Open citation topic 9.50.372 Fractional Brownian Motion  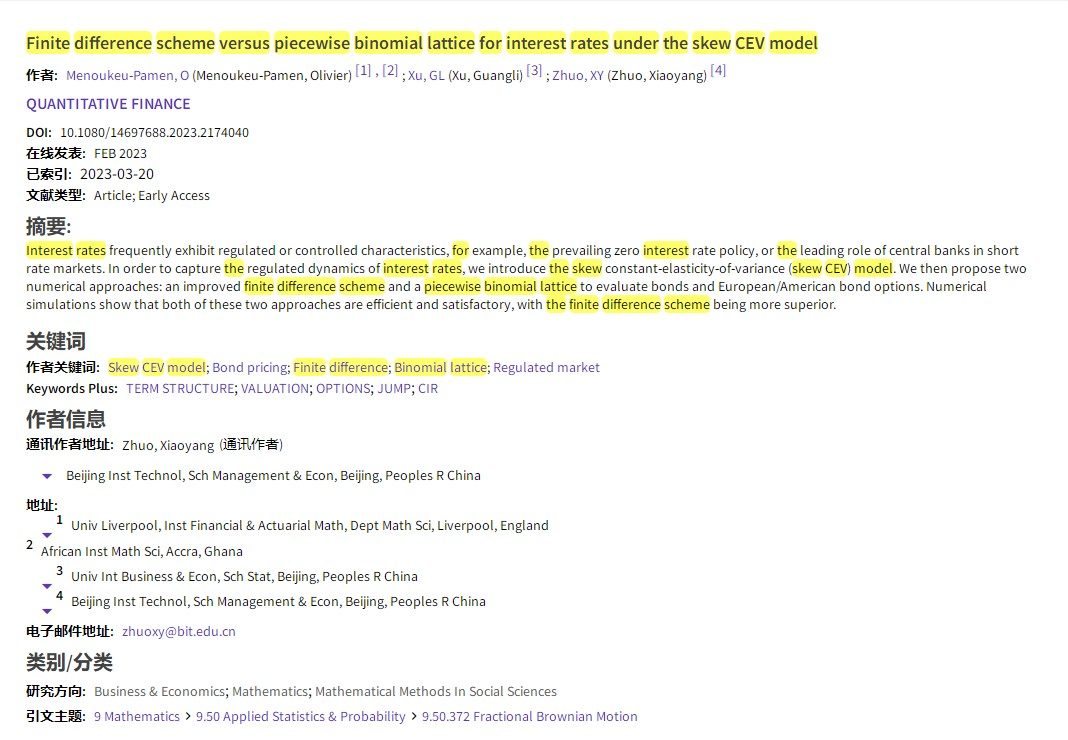529,716
